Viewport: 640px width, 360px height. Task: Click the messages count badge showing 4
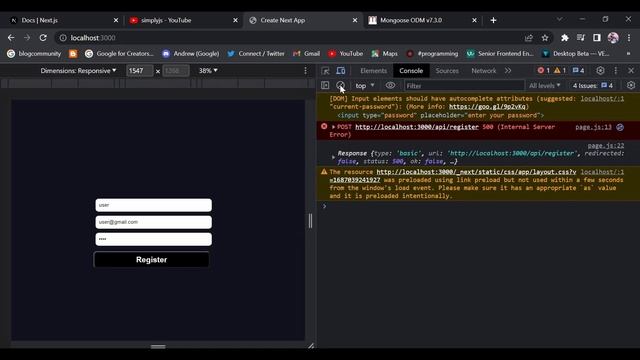tap(578, 71)
